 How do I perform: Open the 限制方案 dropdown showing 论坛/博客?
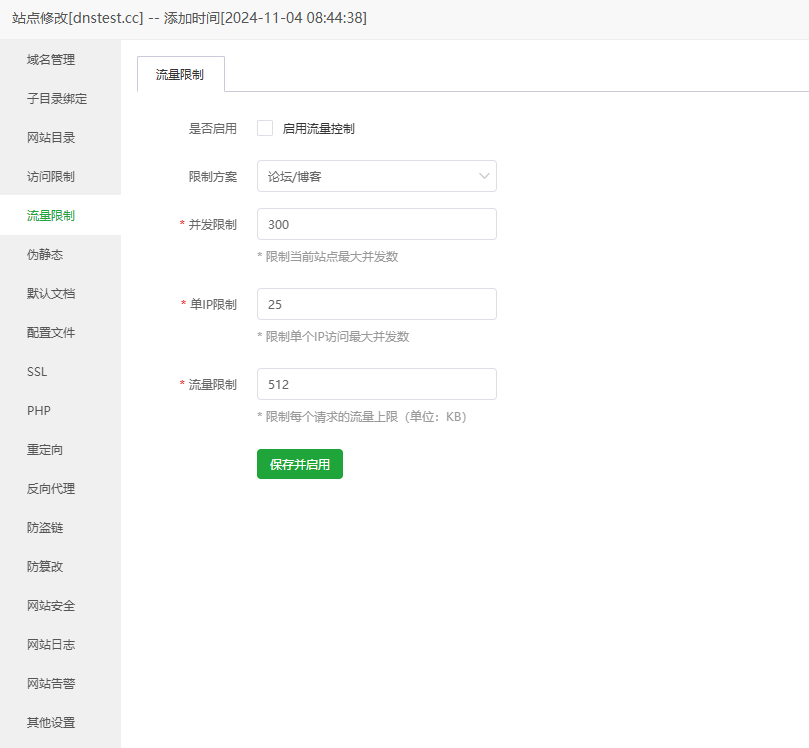click(376, 175)
